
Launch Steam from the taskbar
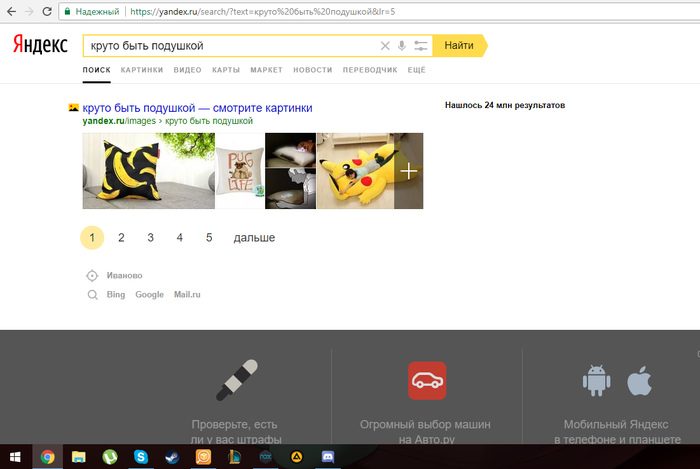point(172,456)
